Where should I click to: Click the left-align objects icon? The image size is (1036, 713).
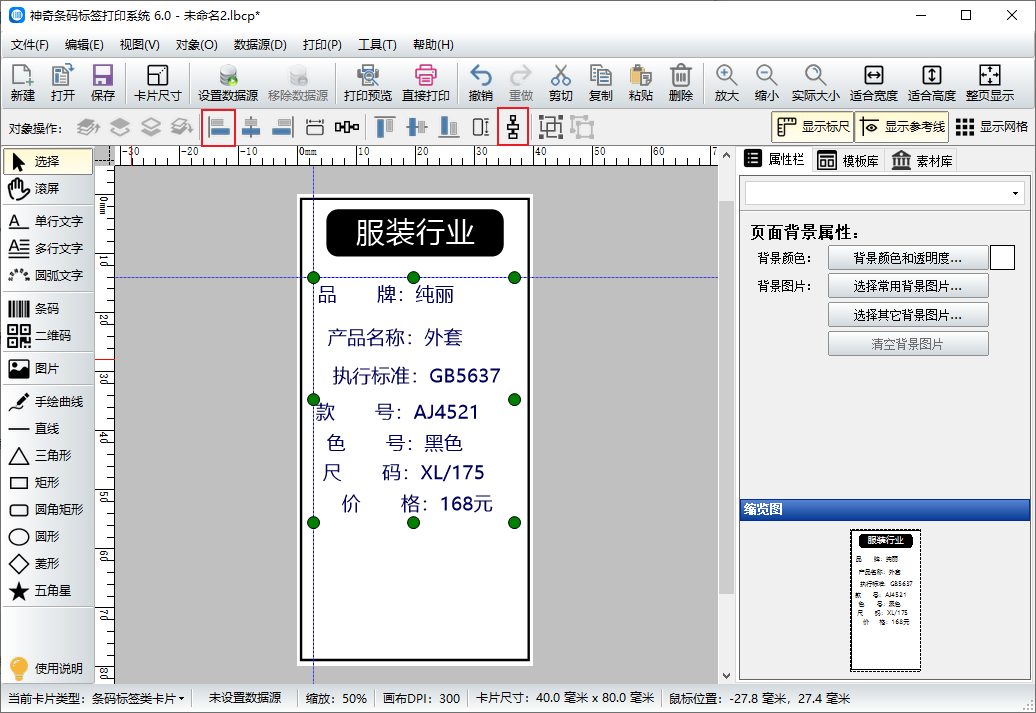[x=219, y=127]
